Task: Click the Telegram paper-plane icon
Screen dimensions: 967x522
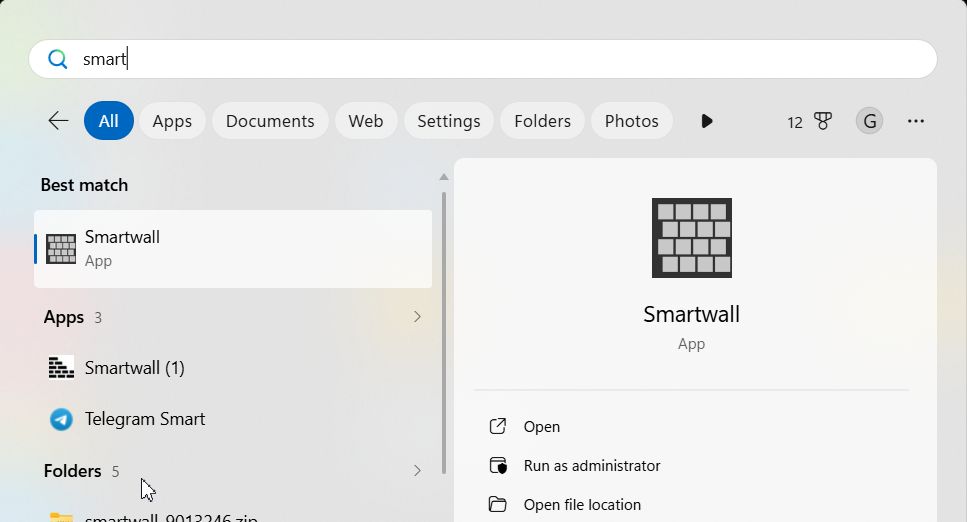Action: [61, 420]
